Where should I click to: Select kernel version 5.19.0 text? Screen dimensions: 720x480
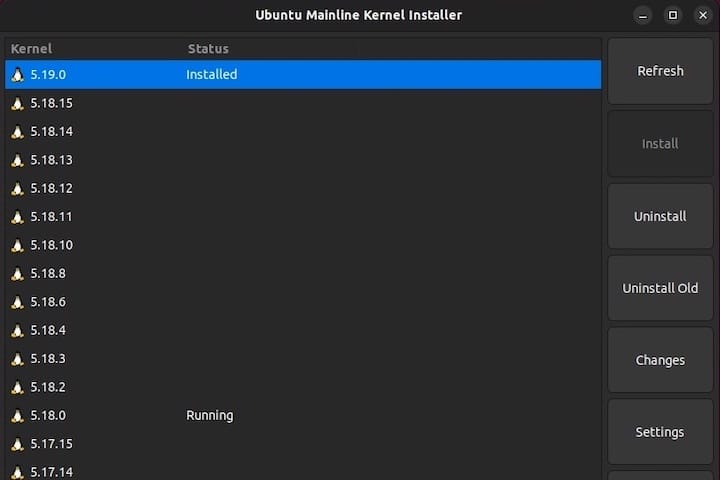(x=48, y=74)
